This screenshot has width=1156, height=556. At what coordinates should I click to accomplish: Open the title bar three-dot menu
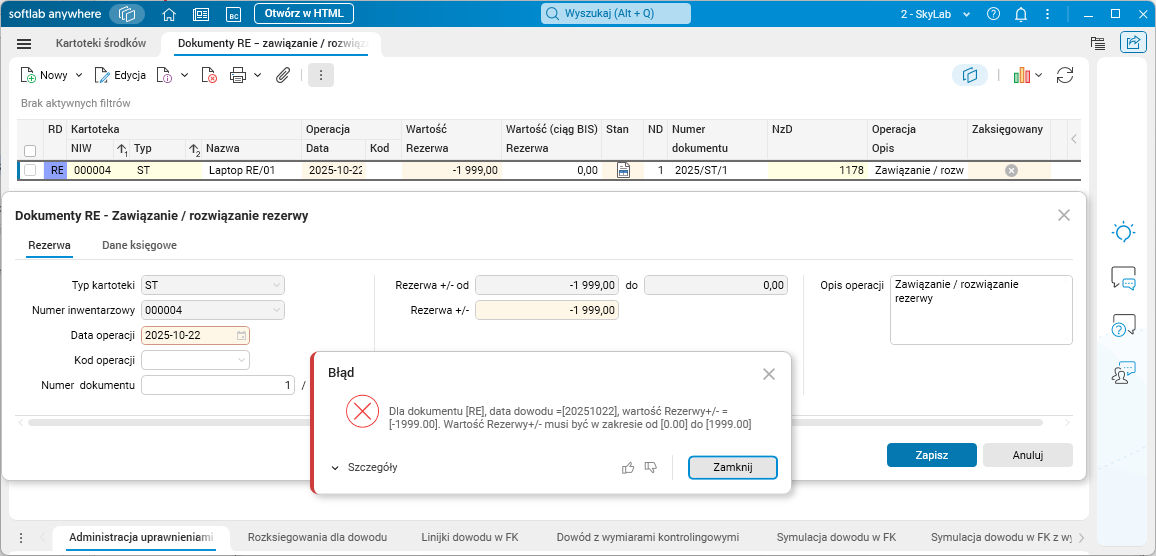(1048, 13)
